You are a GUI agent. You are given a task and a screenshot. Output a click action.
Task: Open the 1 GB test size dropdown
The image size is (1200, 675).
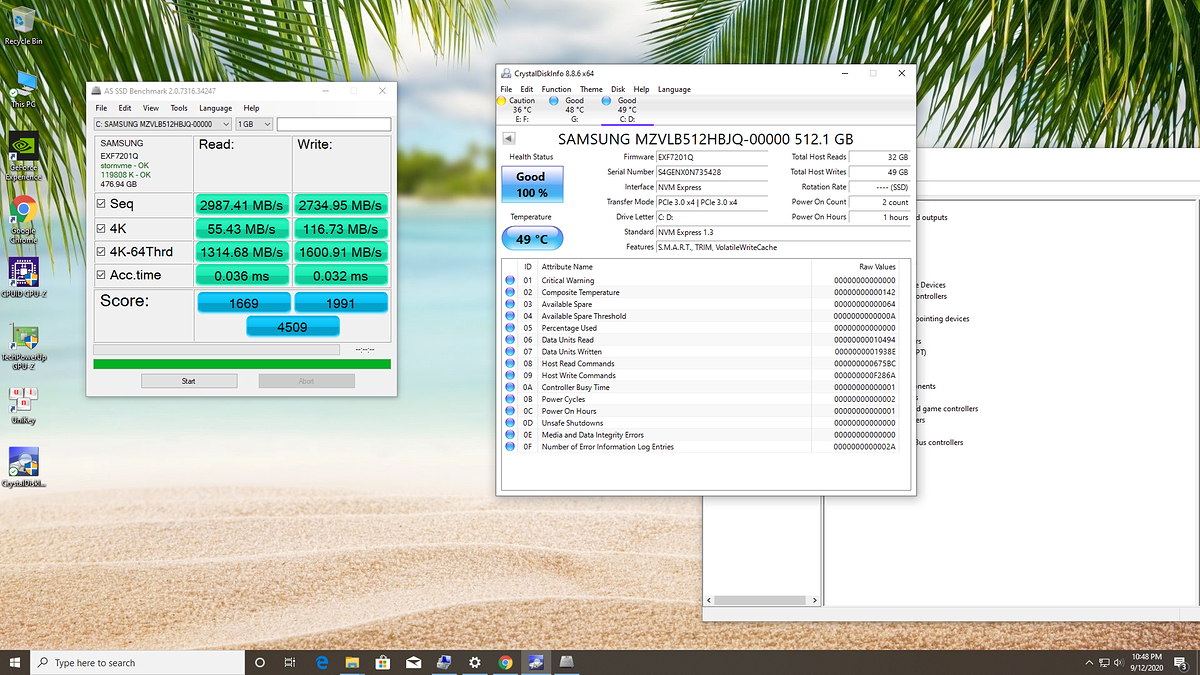click(x=253, y=124)
